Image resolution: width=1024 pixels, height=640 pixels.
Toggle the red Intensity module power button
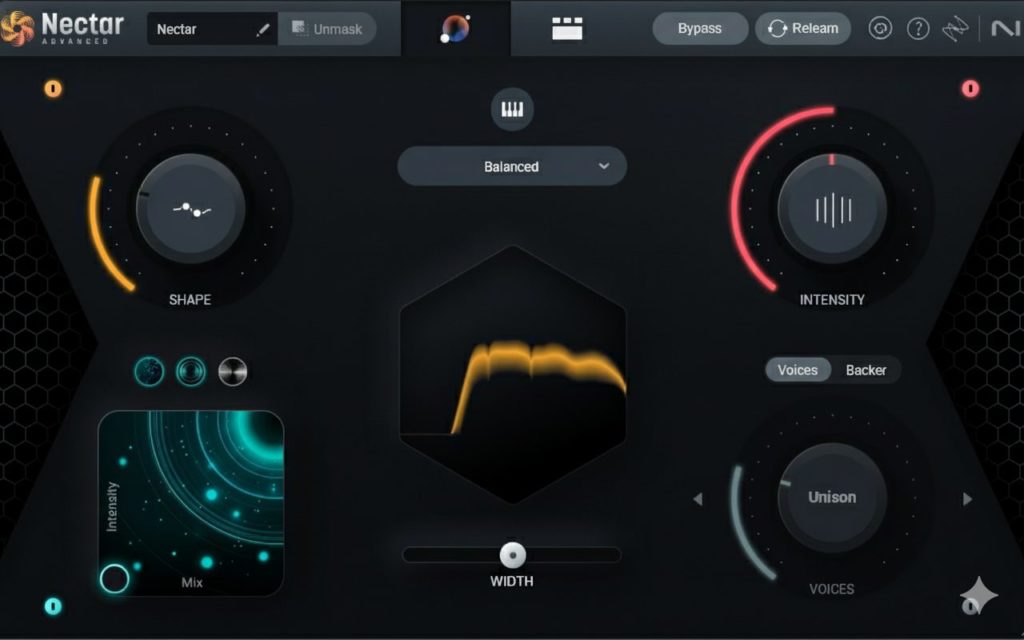click(x=970, y=89)
